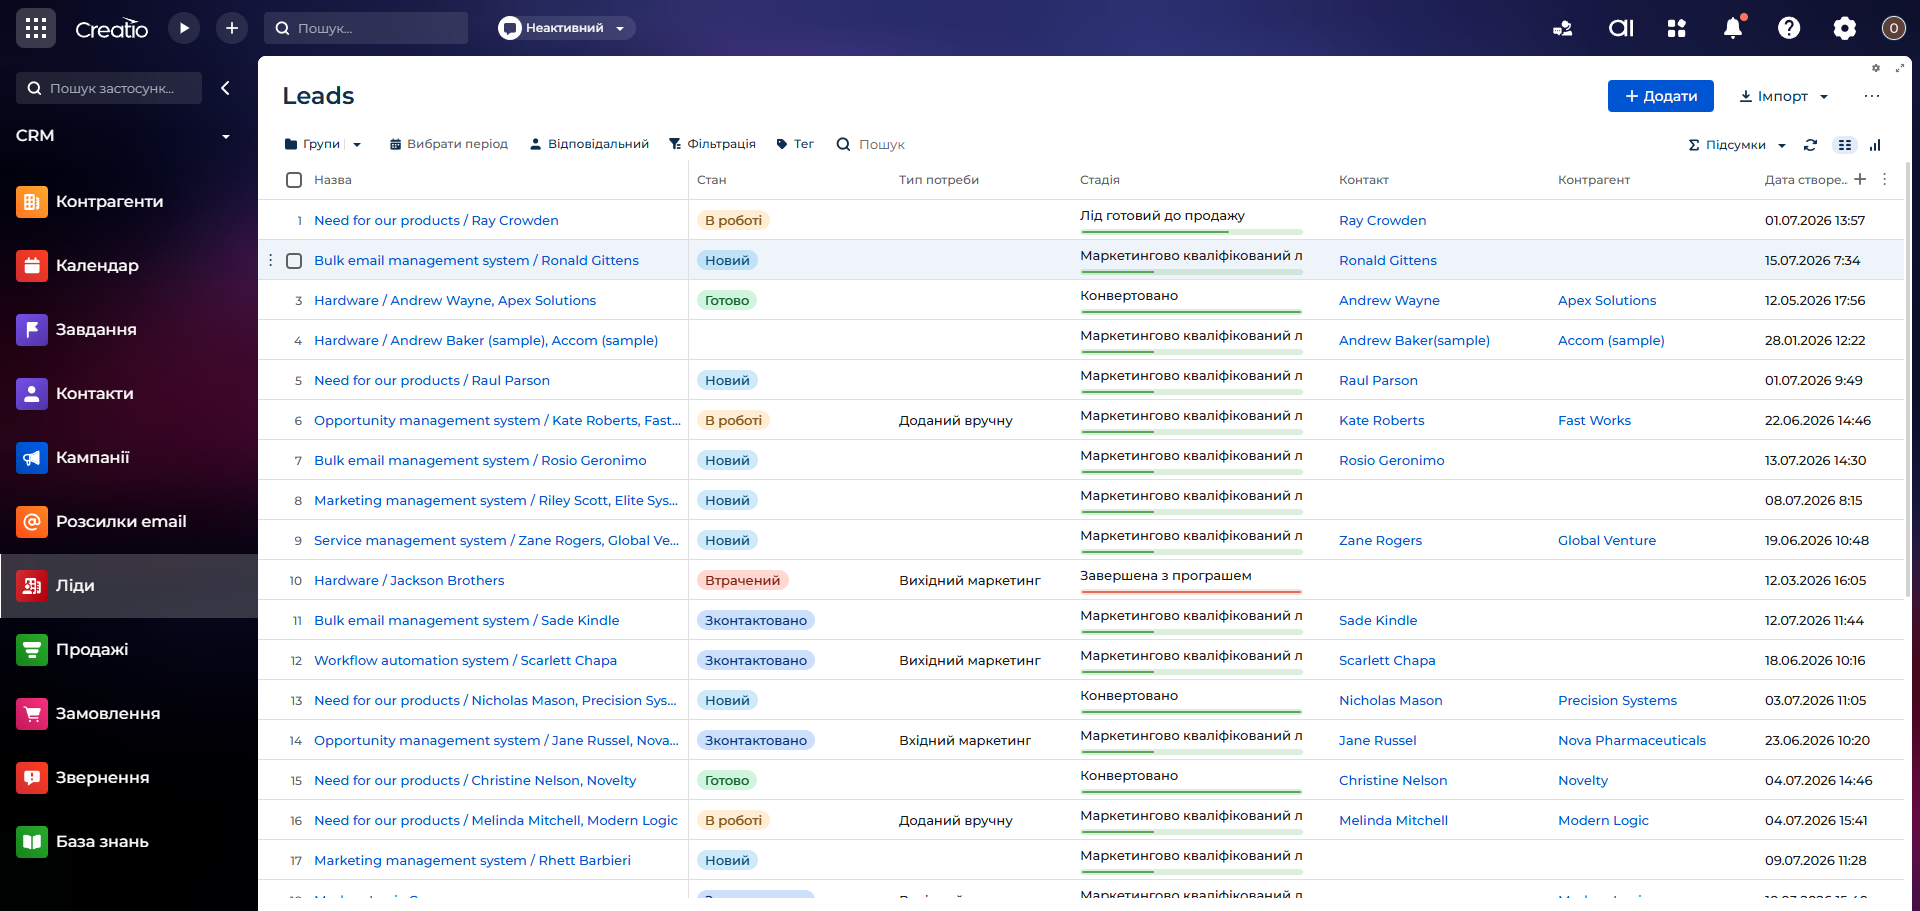Screen dimensions: 1920x911
Task: Open the Імпорт dropdown
Action: 1784,96
